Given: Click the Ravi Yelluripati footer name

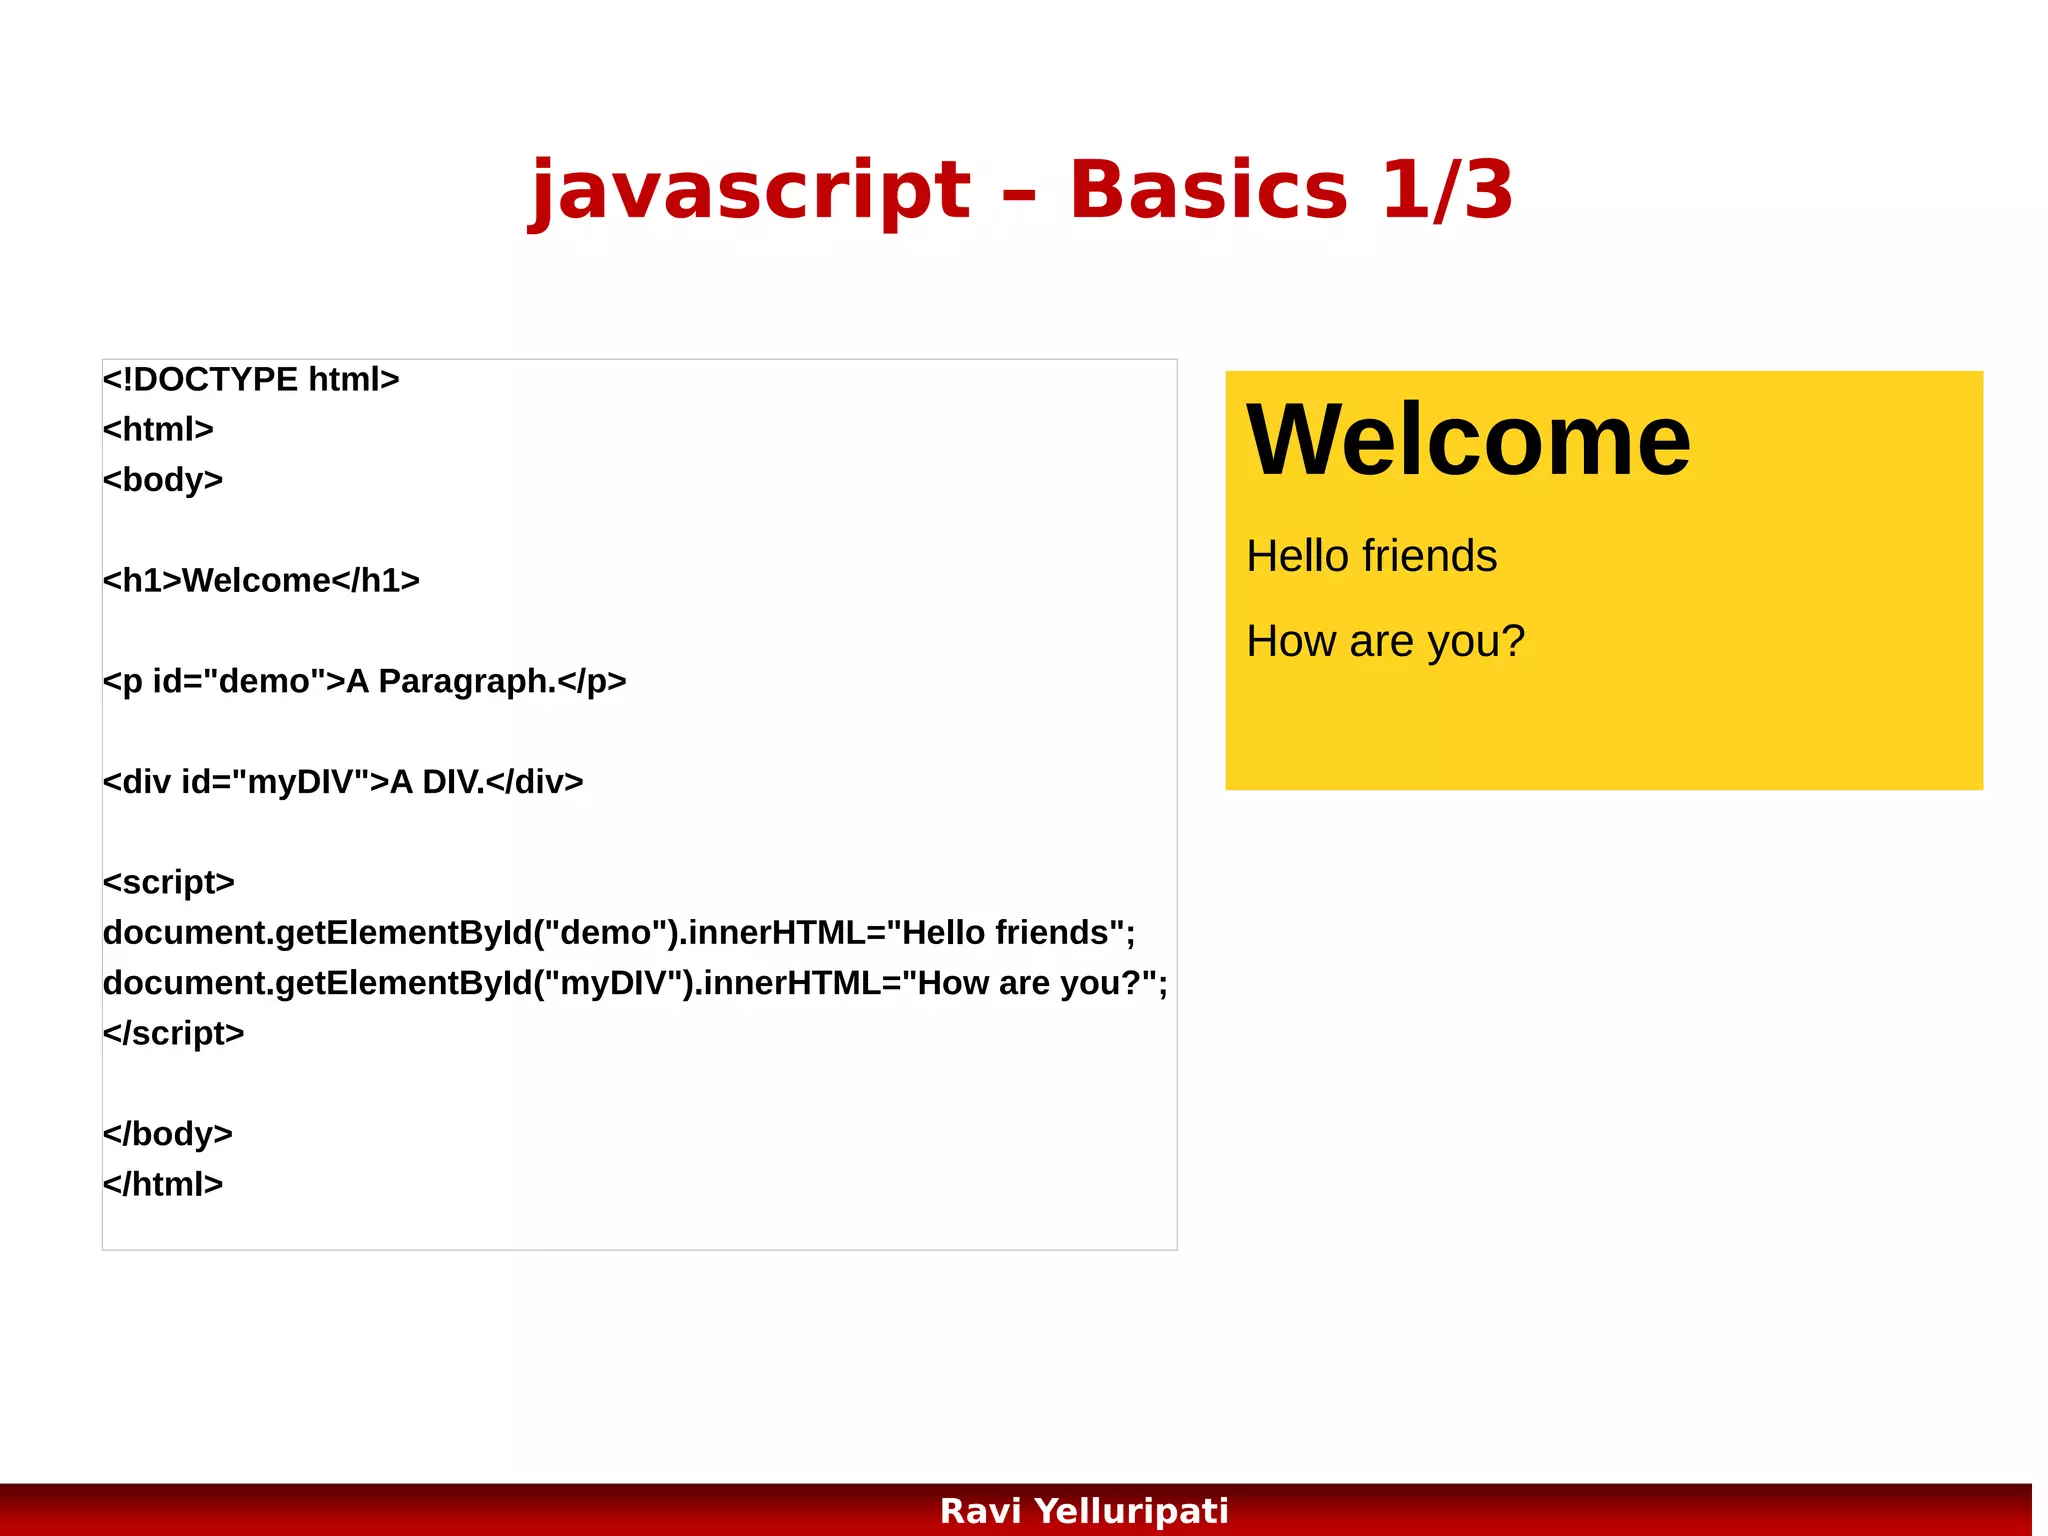Looking at the screenshot, I should [1084, 1511].
